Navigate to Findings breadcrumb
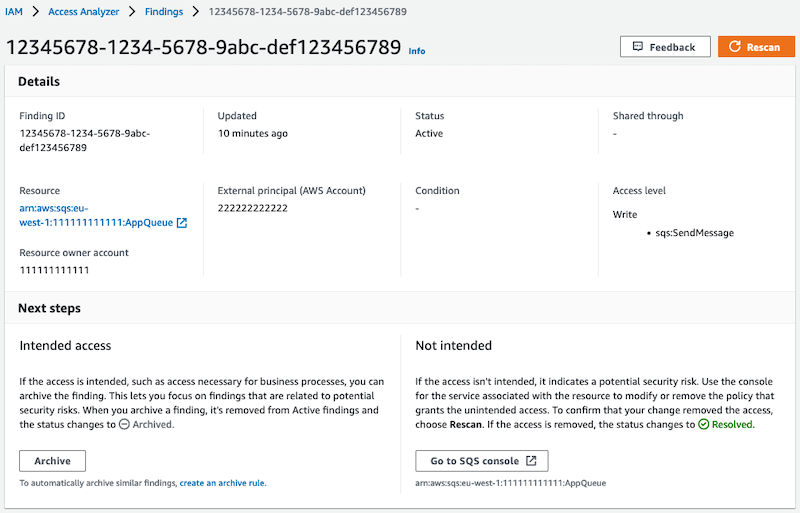This screenshot has width=800, height=513. [x=164, y=11]
